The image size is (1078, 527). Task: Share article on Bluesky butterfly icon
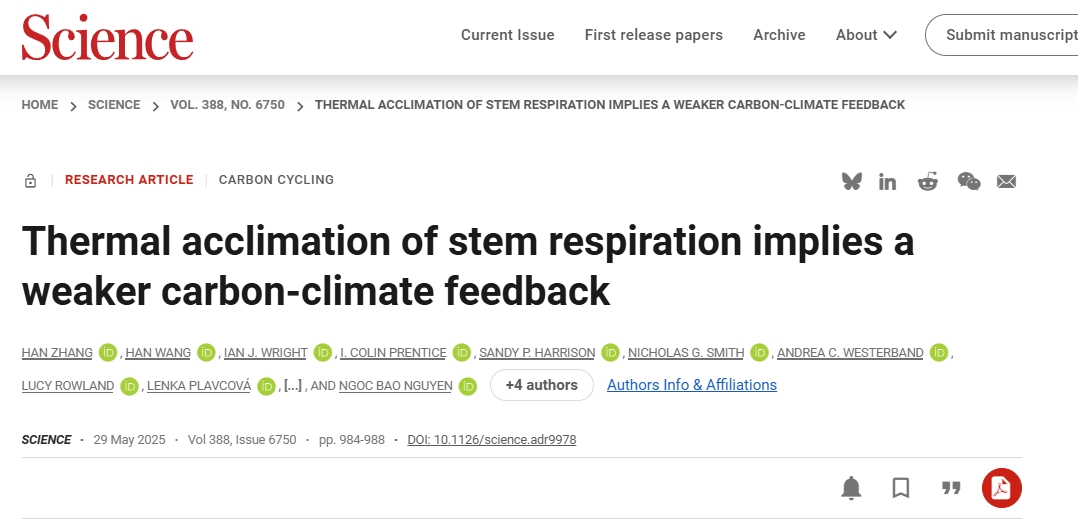[851, 181]
